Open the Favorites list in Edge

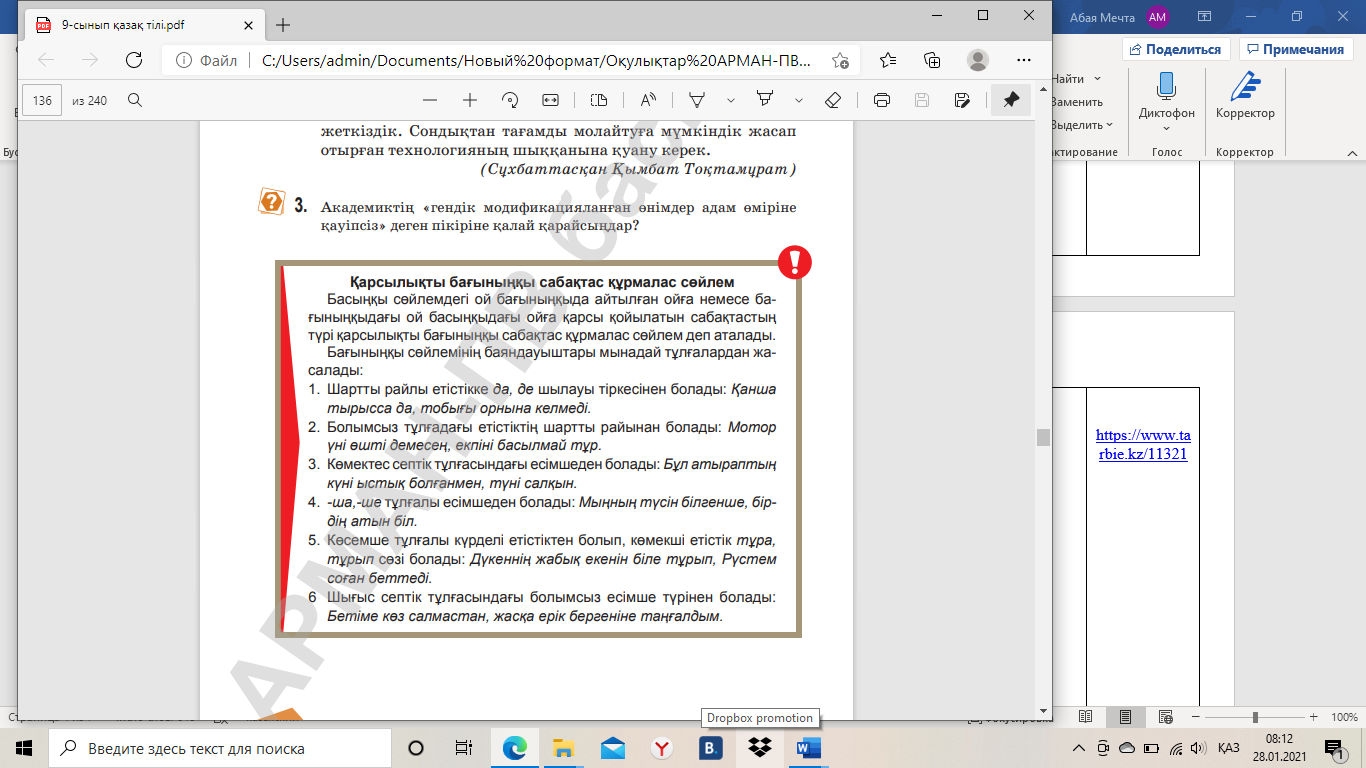(x=887, y=60)
